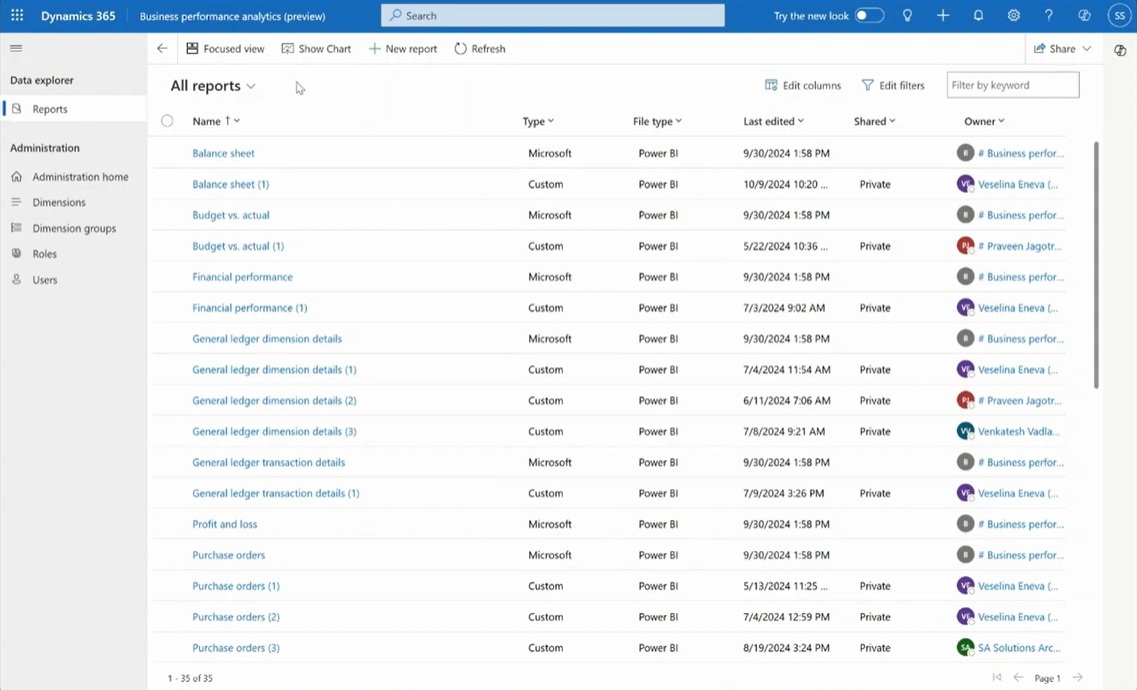Go to the first page icon
This screenshot has height=690, width=1137.
[x=997, y=677]
